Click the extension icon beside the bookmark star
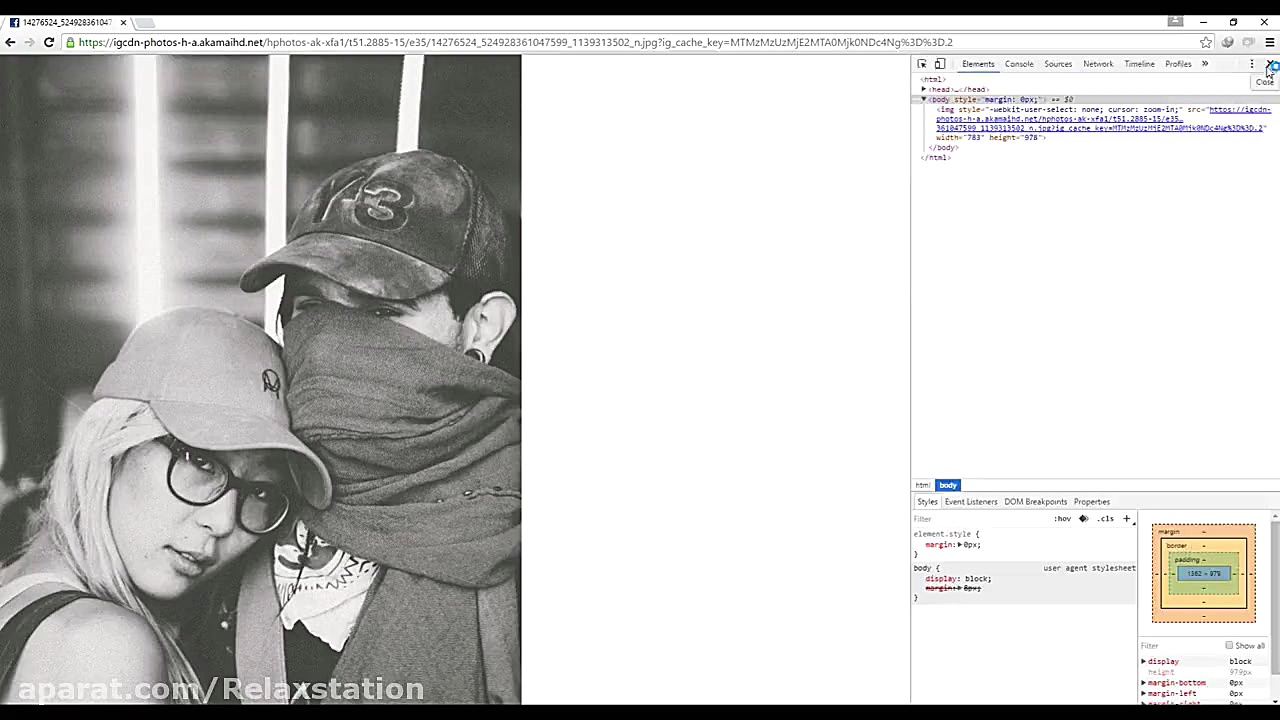 point(1228,42)
